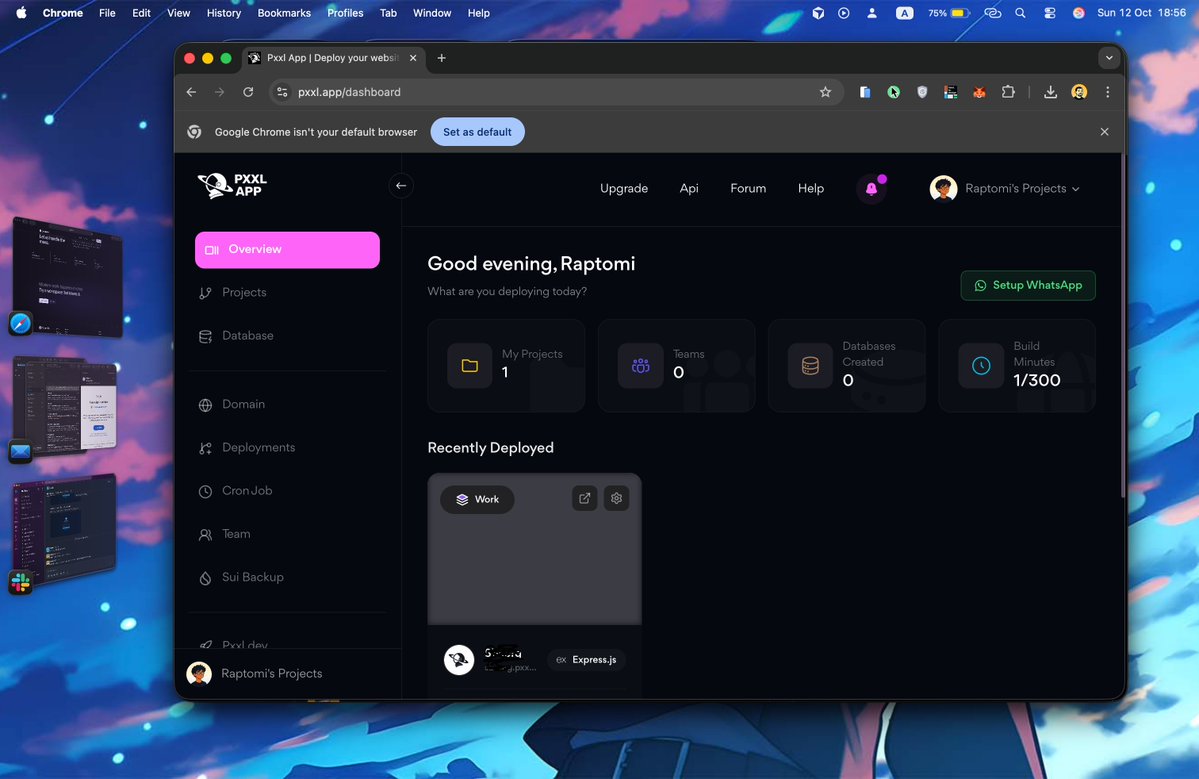This screenshot has width=1199, height=779.
Task: Open Chrome downloads icon
Action: point(1051,93)
